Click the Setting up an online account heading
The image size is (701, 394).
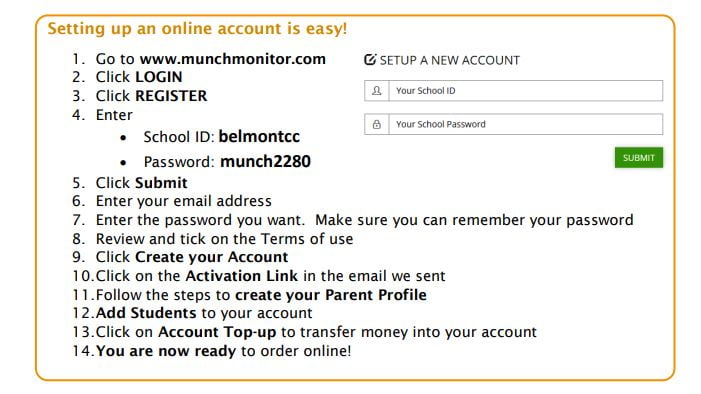click(197, 29)
